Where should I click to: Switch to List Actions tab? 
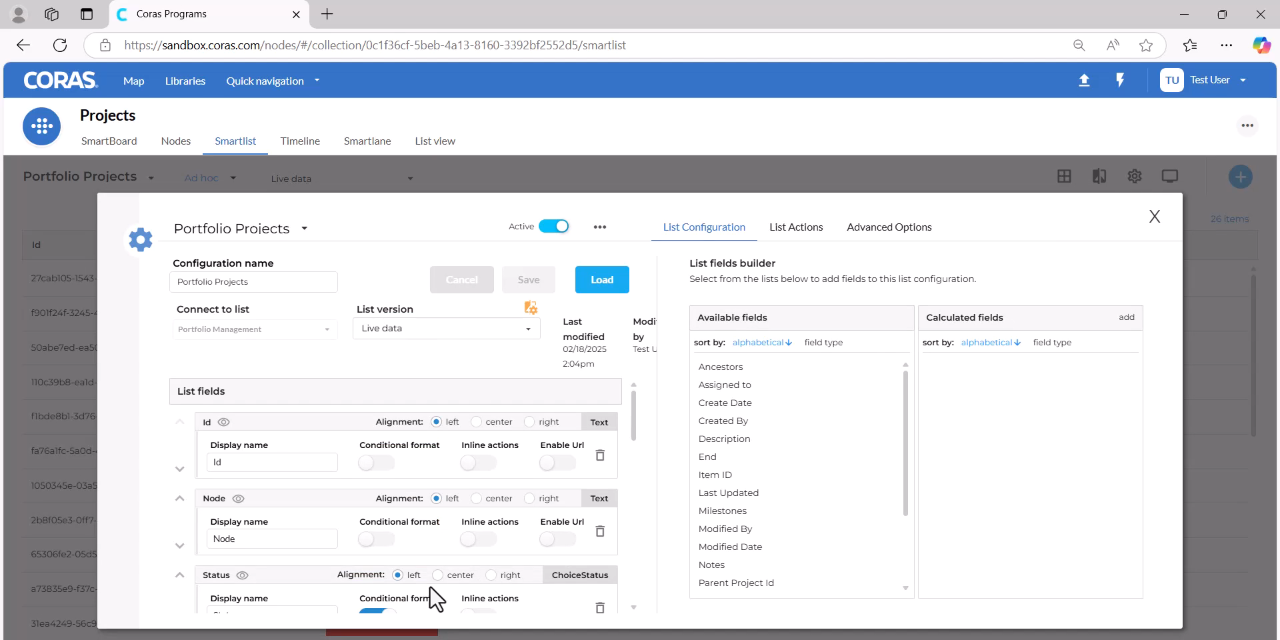click(x=796, y=227)
